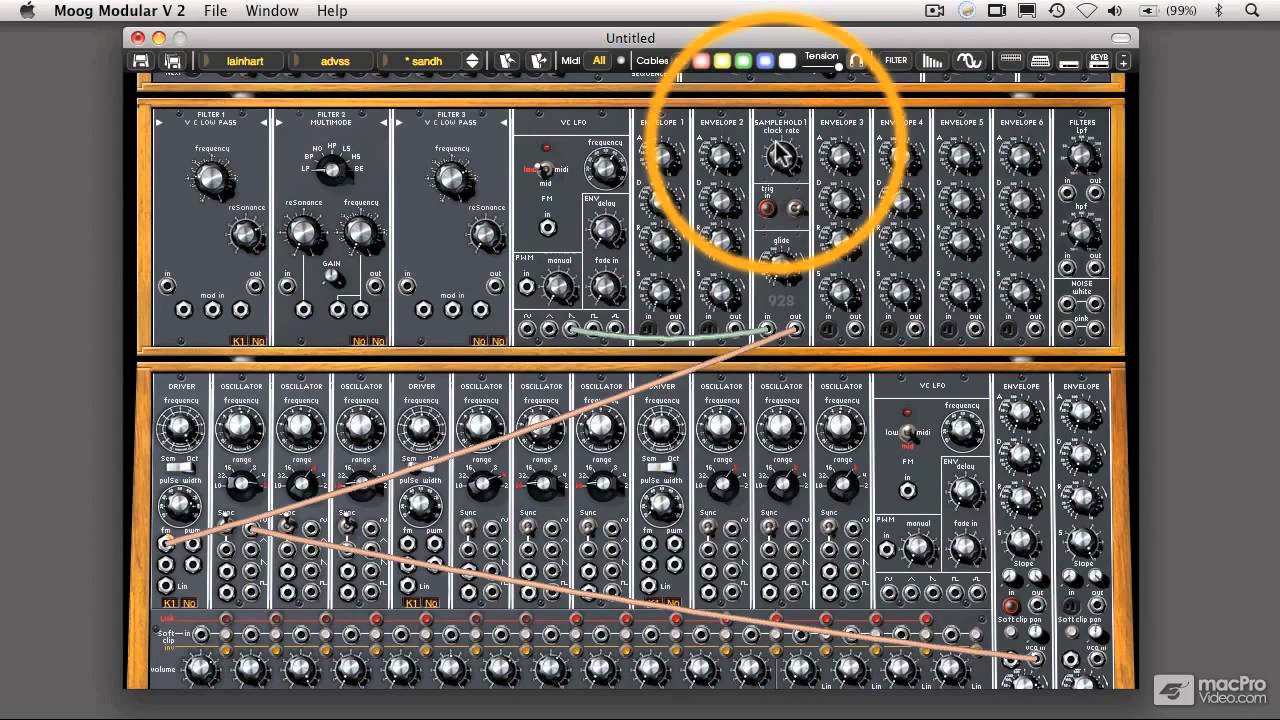Click the Import preset icon
This screenshot has width=1280, height=720.
pos(508,61)
